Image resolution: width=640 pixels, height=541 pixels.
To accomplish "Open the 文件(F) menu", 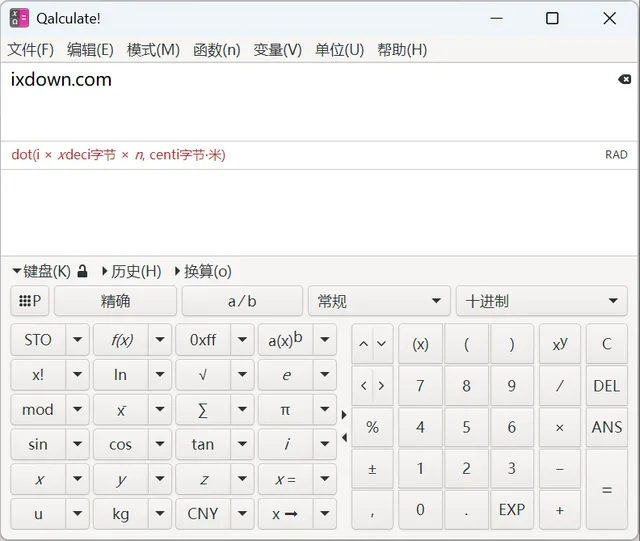I will (x=31, y=50).
